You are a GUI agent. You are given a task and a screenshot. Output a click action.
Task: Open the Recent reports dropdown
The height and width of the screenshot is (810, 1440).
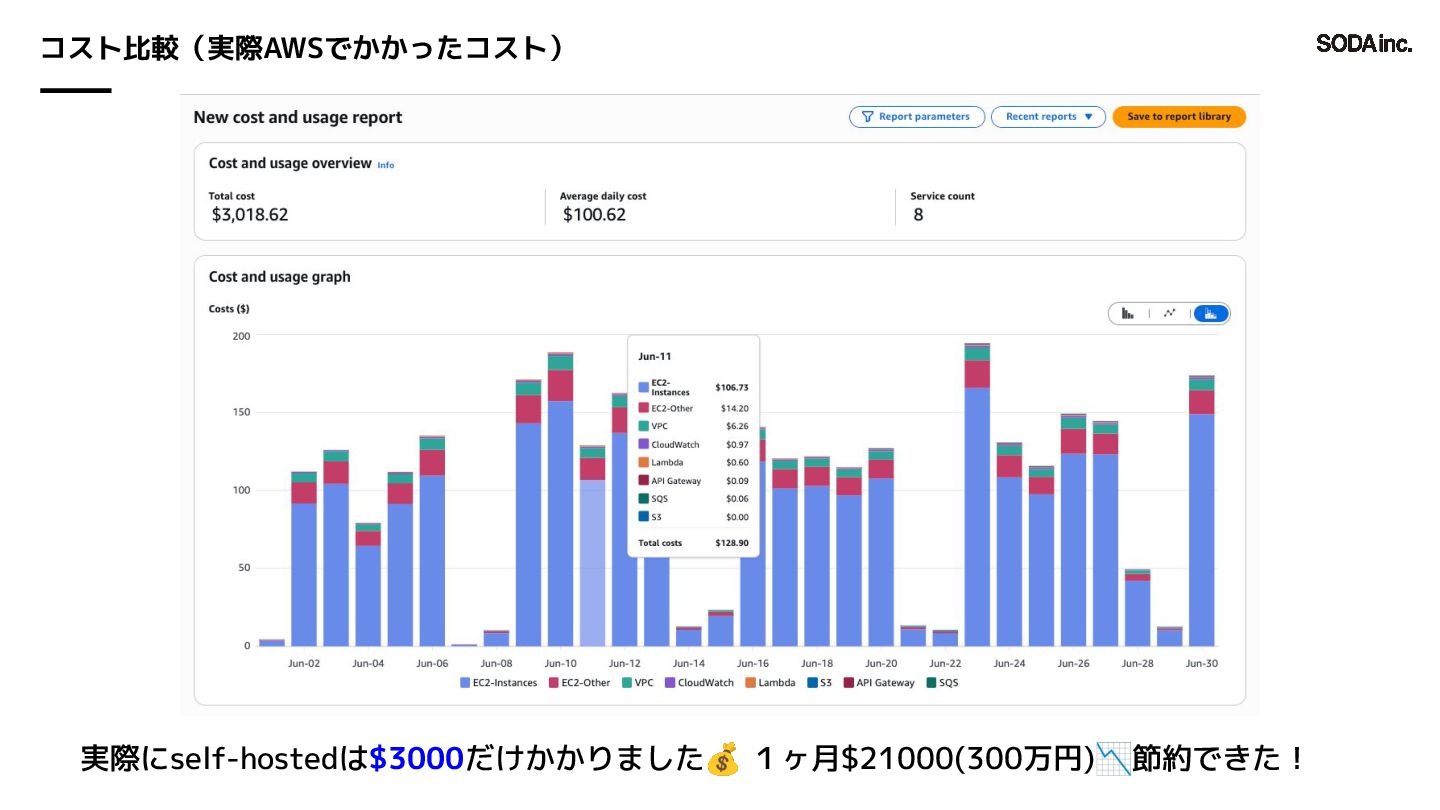1048,117
